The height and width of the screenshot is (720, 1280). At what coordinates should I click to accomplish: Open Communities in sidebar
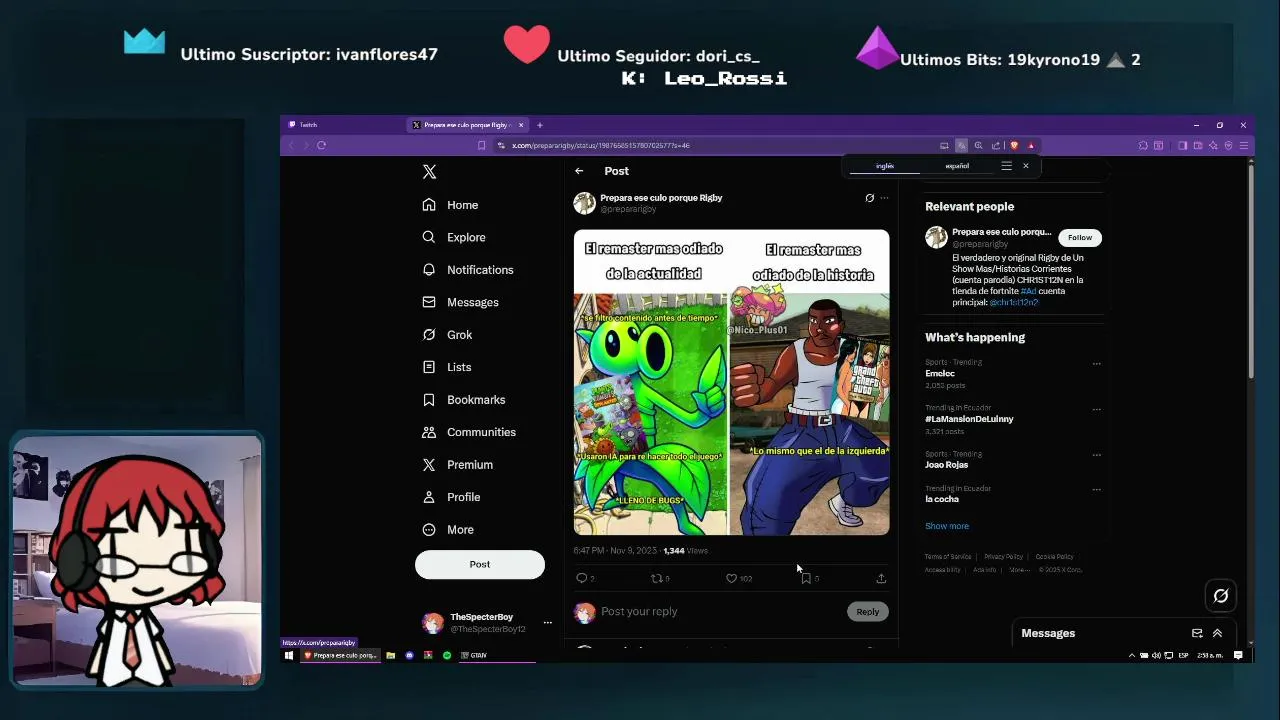tap(468, 432)
